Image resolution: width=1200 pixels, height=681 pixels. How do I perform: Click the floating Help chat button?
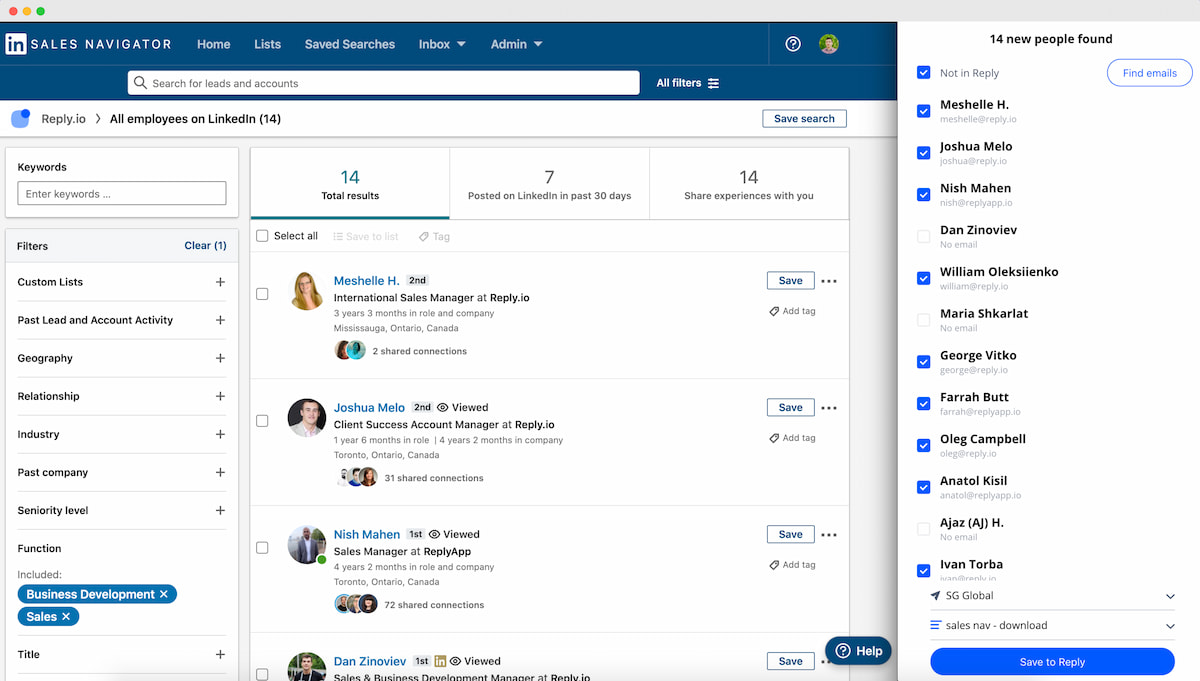click(859, 651)
